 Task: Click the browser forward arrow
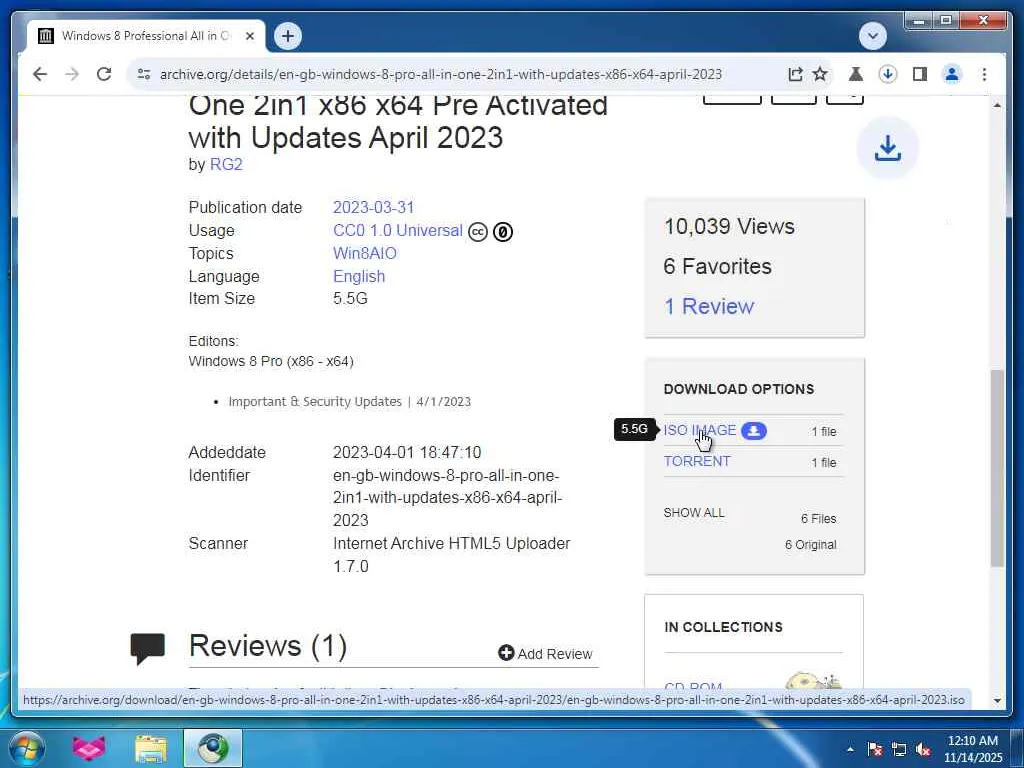click(72, 74)
